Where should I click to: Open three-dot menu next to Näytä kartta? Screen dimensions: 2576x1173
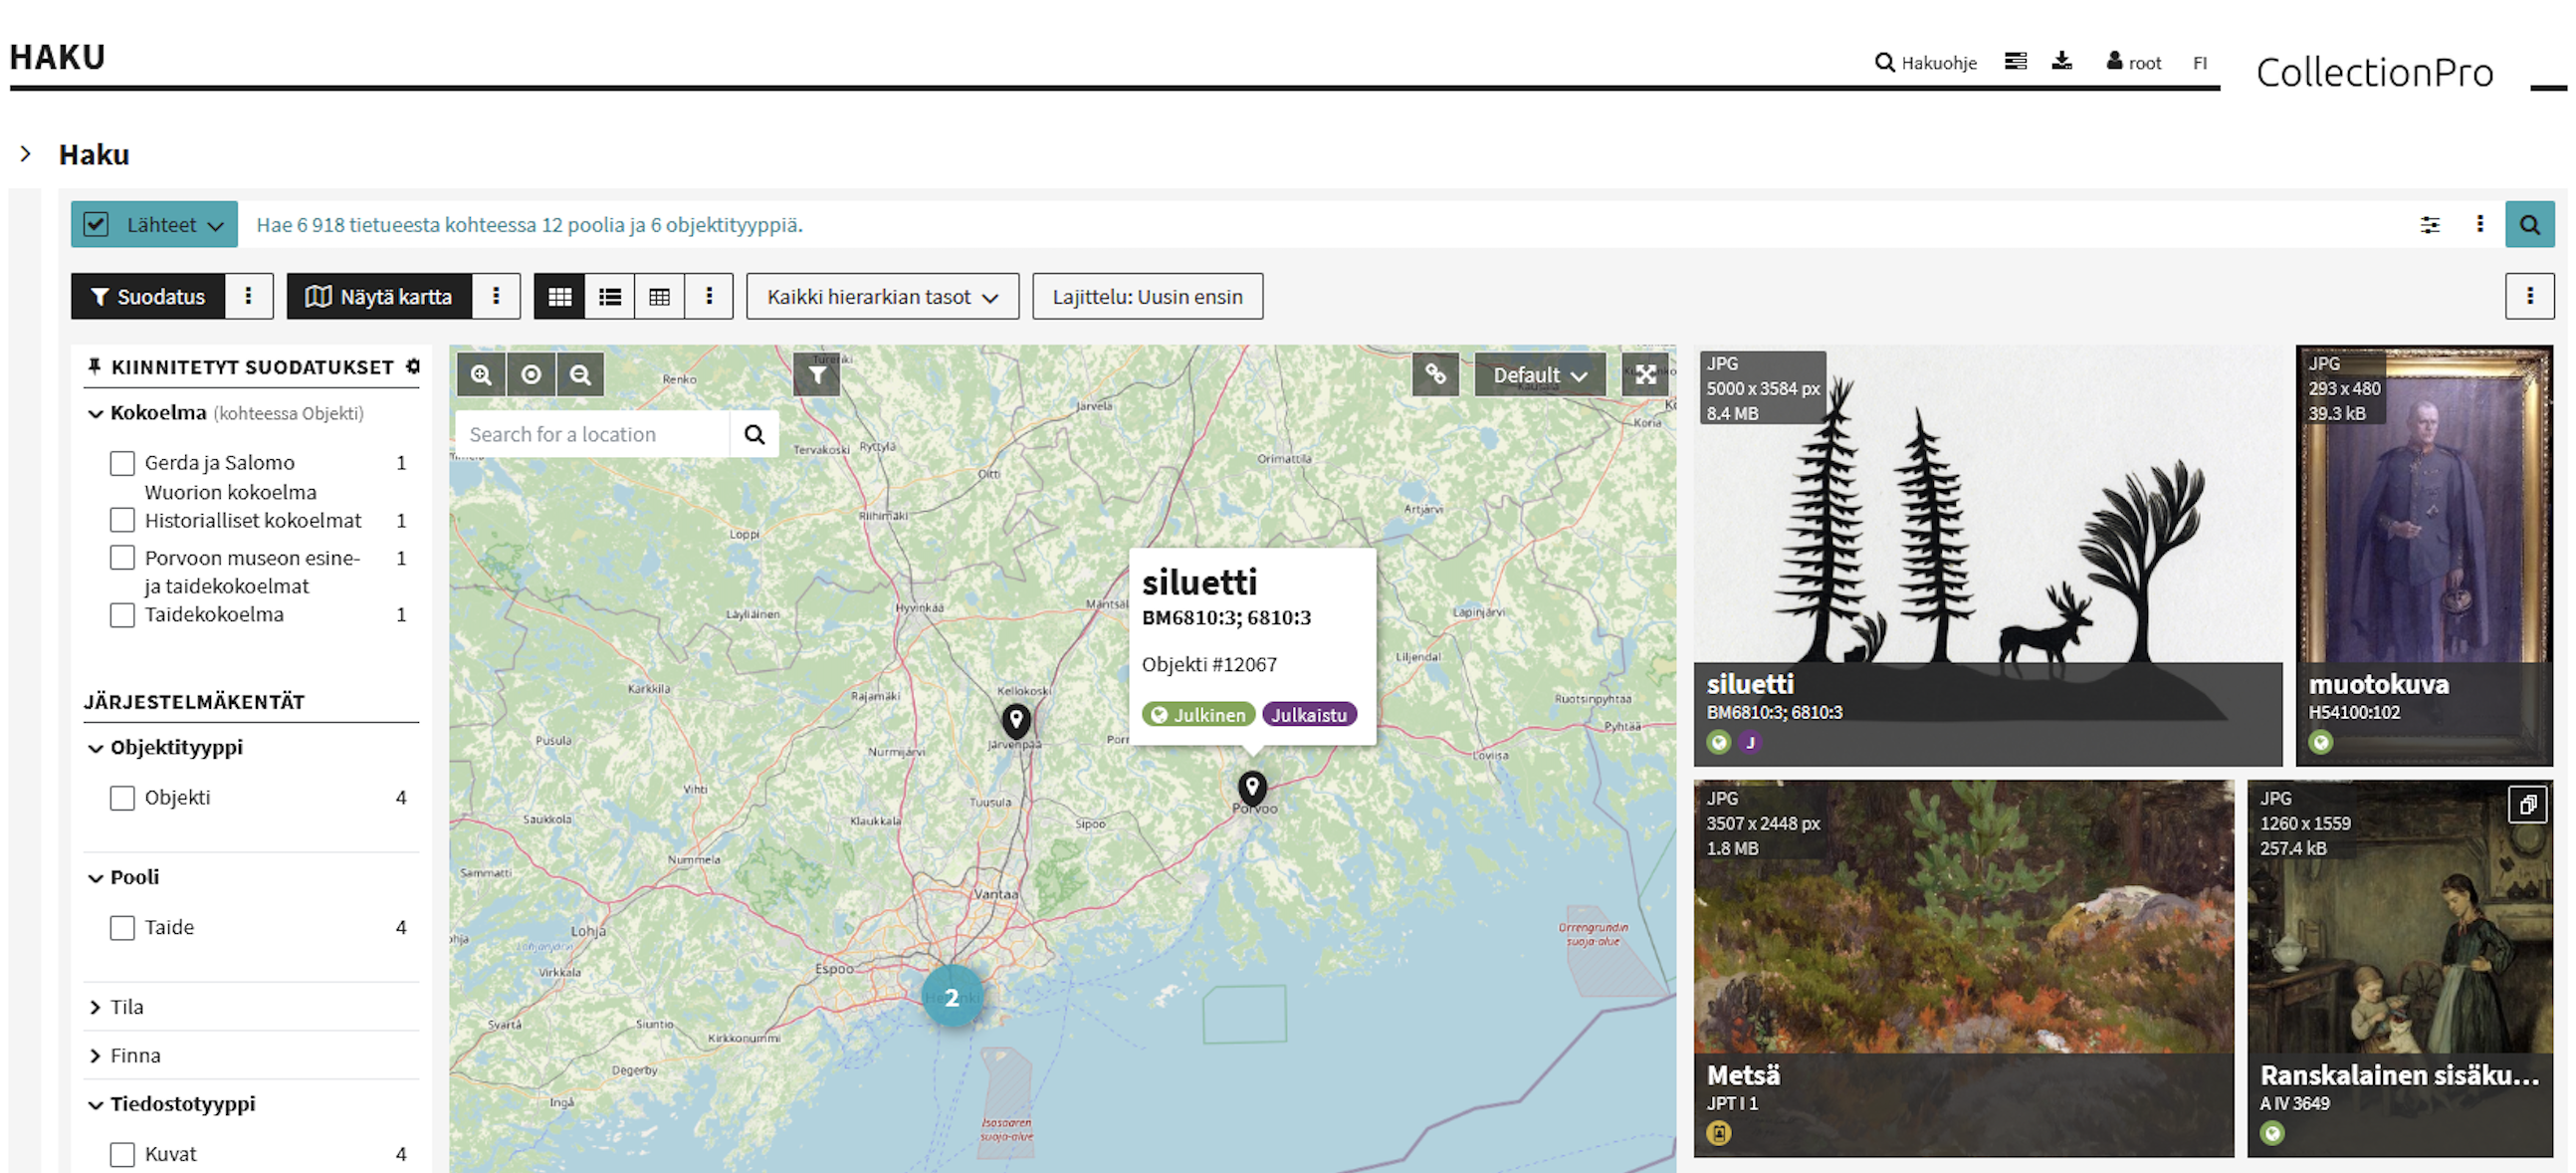(x=496, y=296)
